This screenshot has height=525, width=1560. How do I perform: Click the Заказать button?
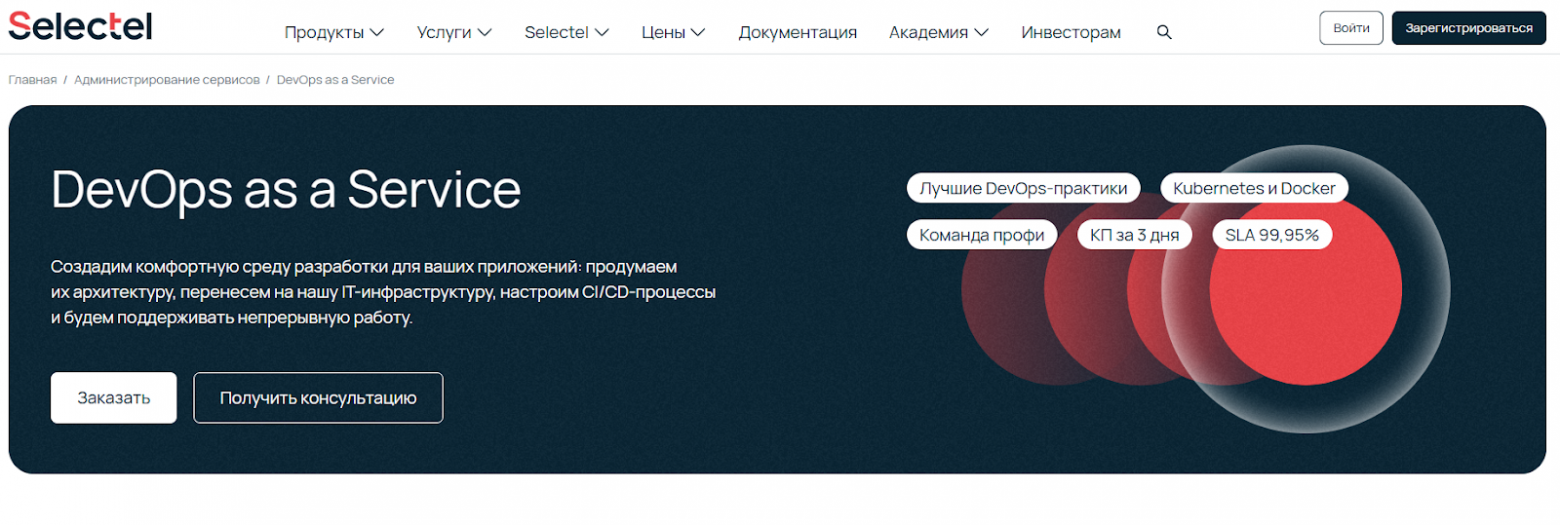click(x=114, y=398)
